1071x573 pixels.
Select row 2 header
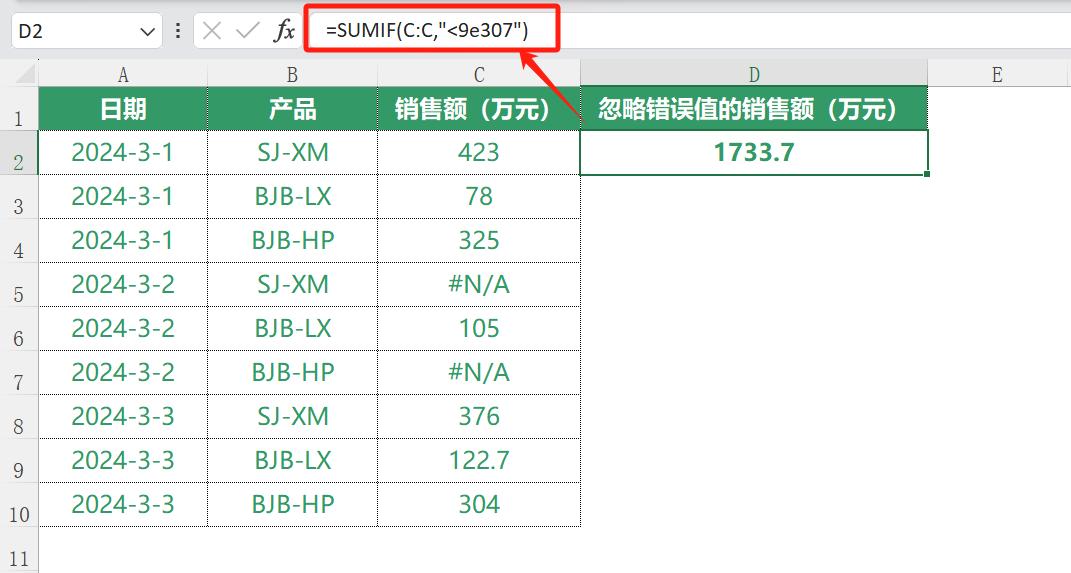click(18, 153)
